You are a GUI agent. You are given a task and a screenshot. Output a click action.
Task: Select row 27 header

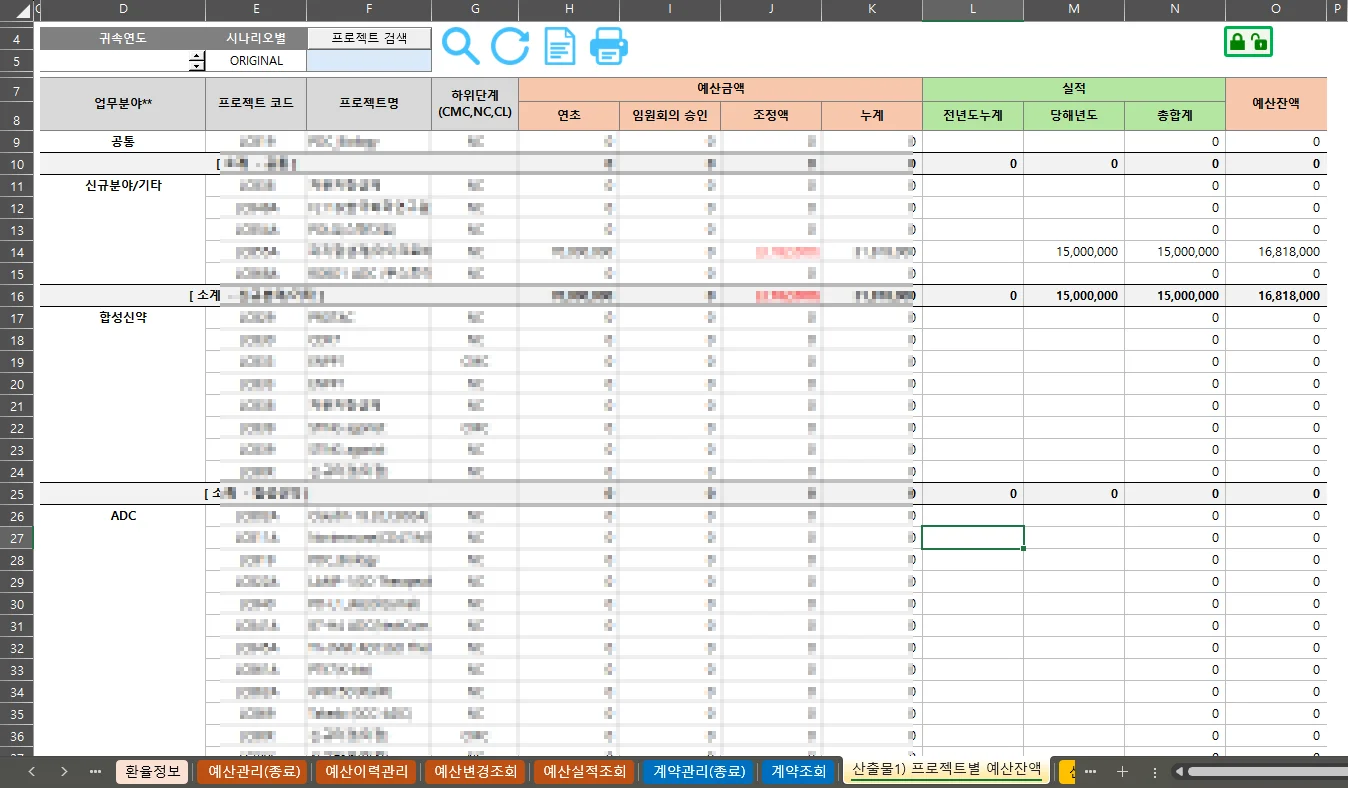17,538
